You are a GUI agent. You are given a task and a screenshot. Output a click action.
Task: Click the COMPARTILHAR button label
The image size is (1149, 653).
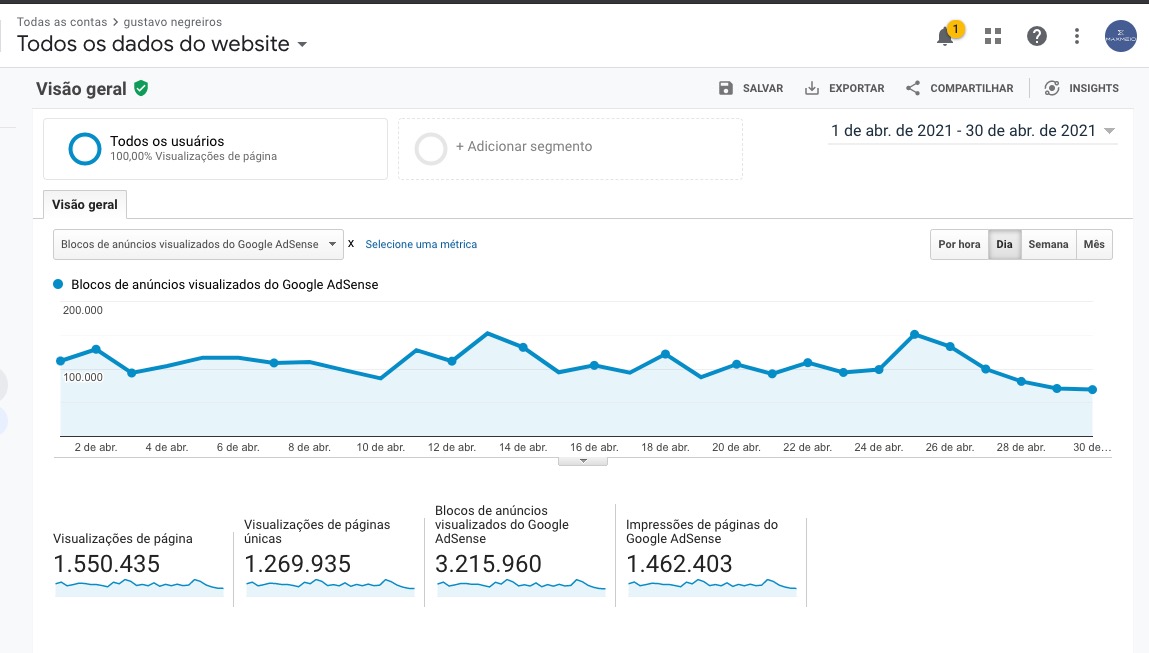pos(972,88)
